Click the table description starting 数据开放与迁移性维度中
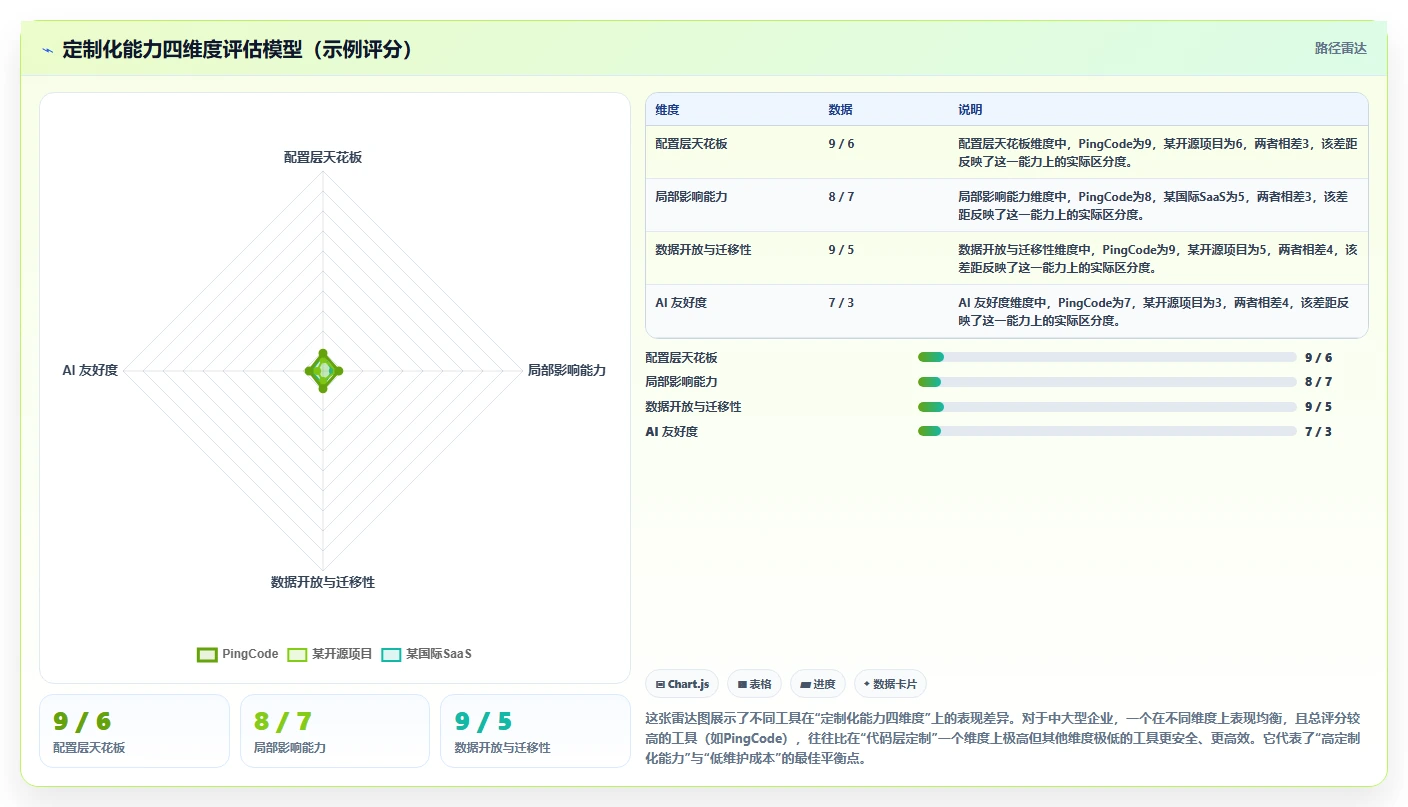Screen dimensions: 1408x807 click(x=1157, y=259)
